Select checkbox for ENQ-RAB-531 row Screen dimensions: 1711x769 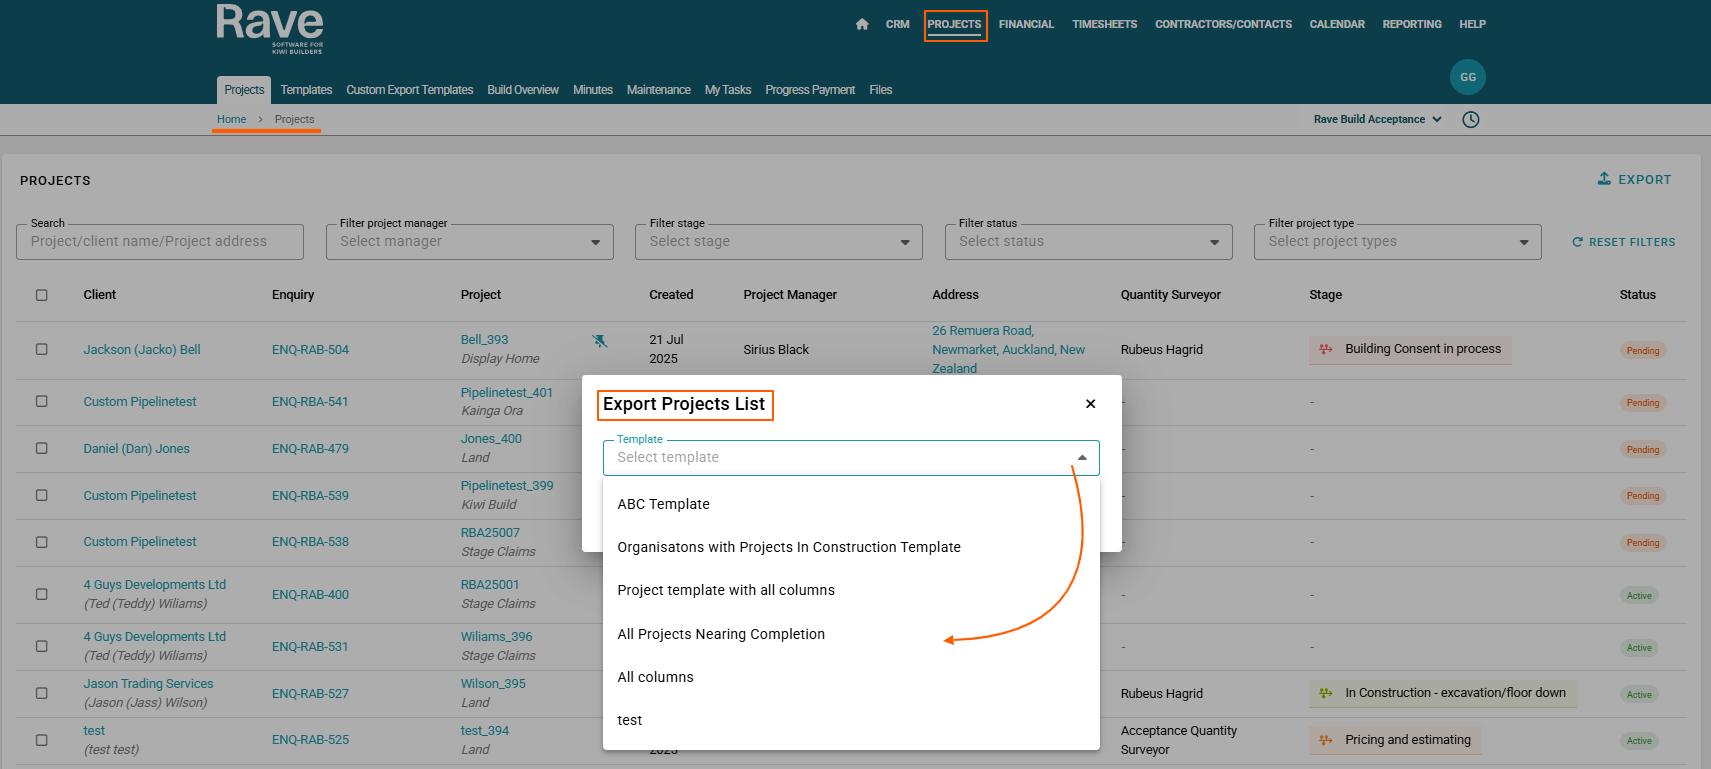pyautogui.click(x=41, y=647)
